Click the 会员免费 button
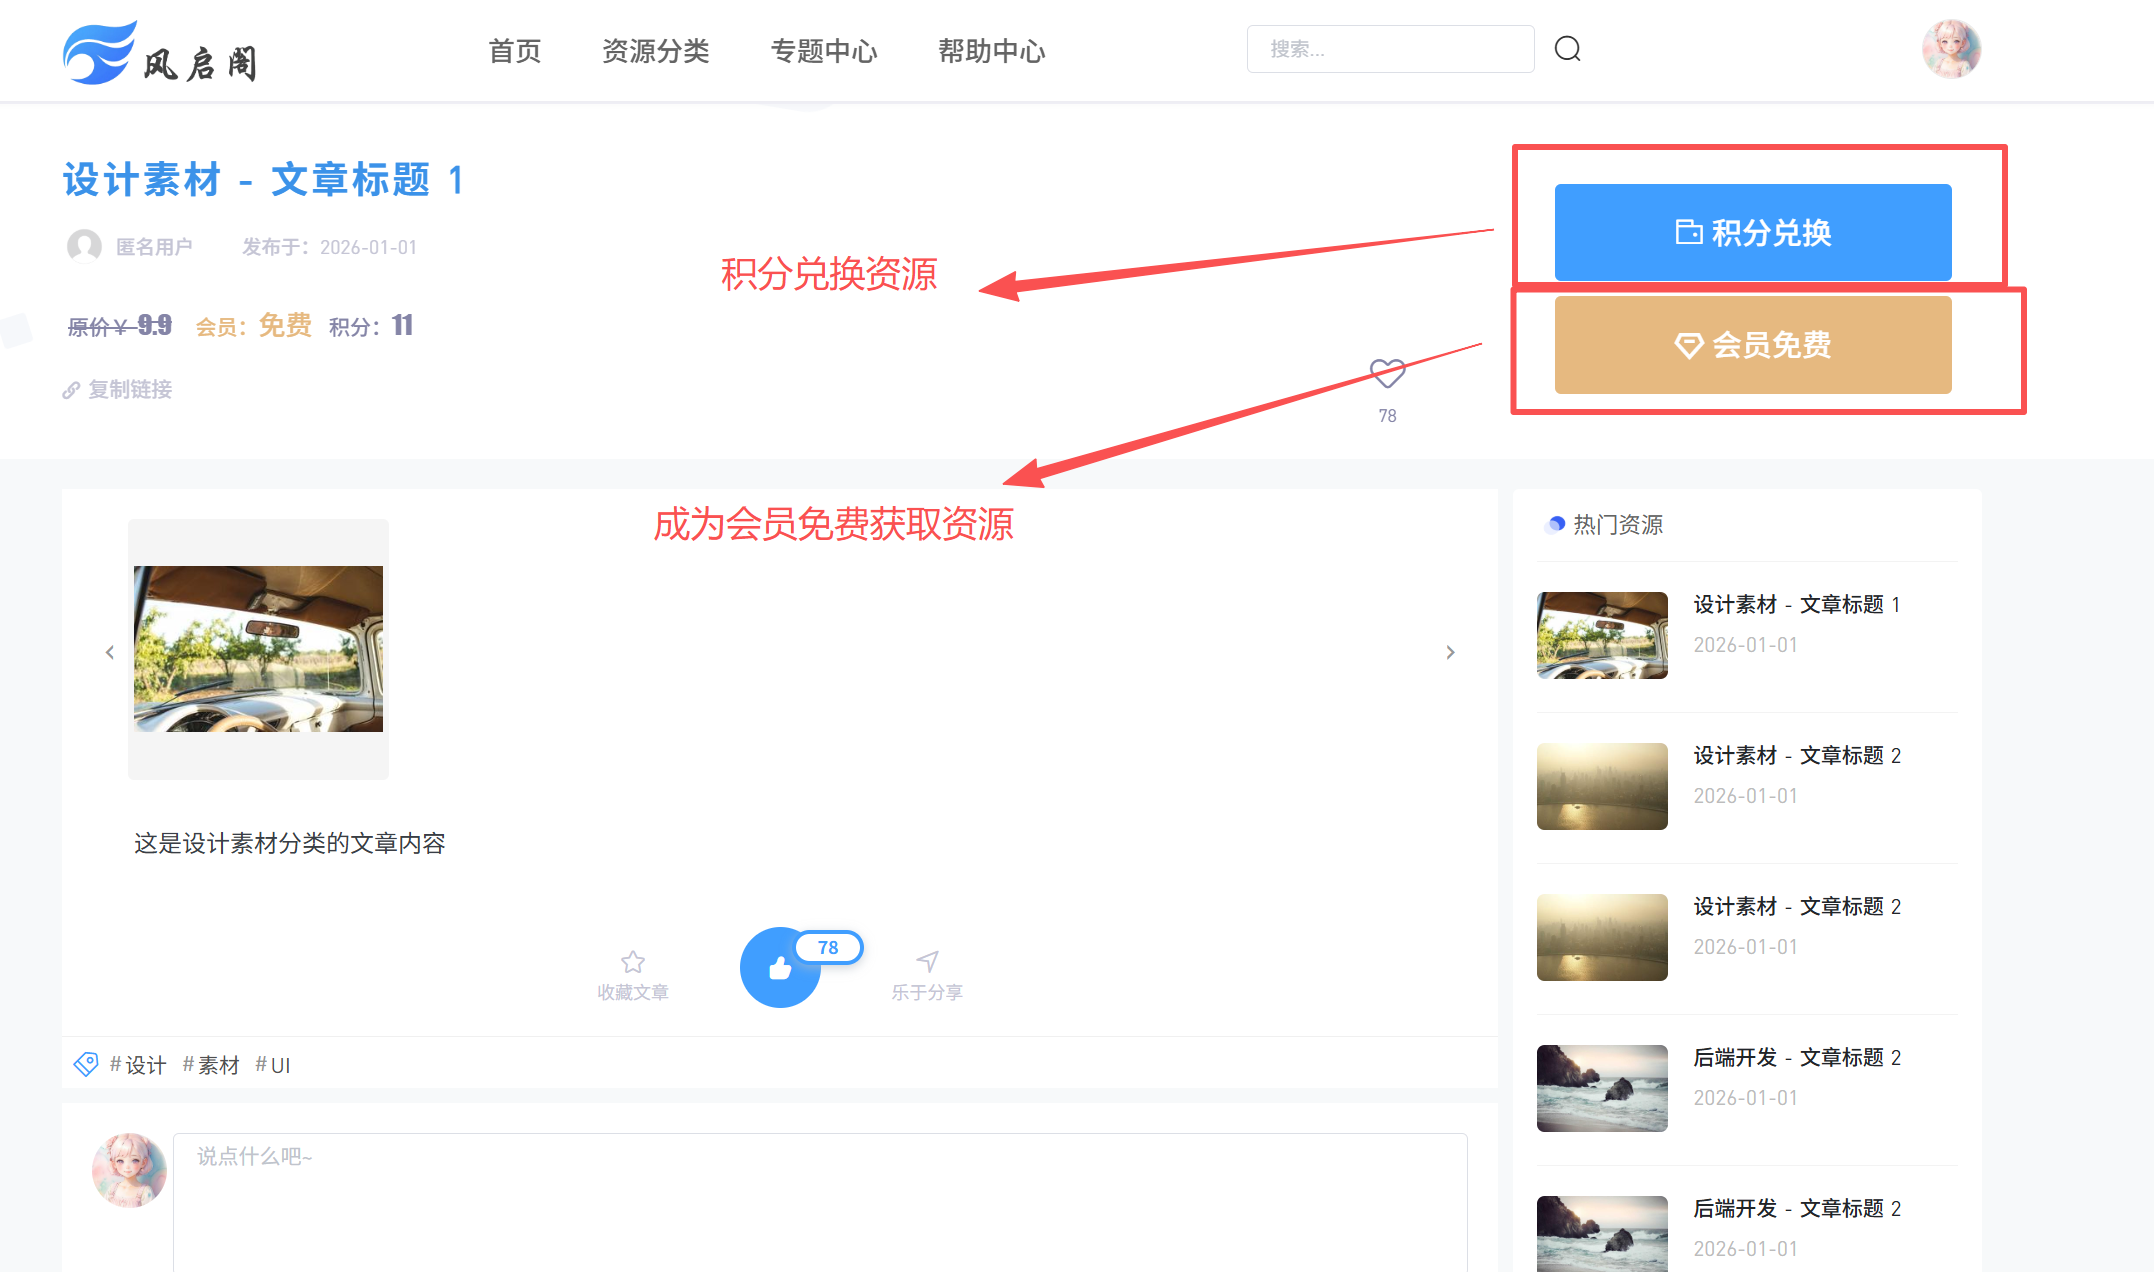 click(x=1752, y=345)
